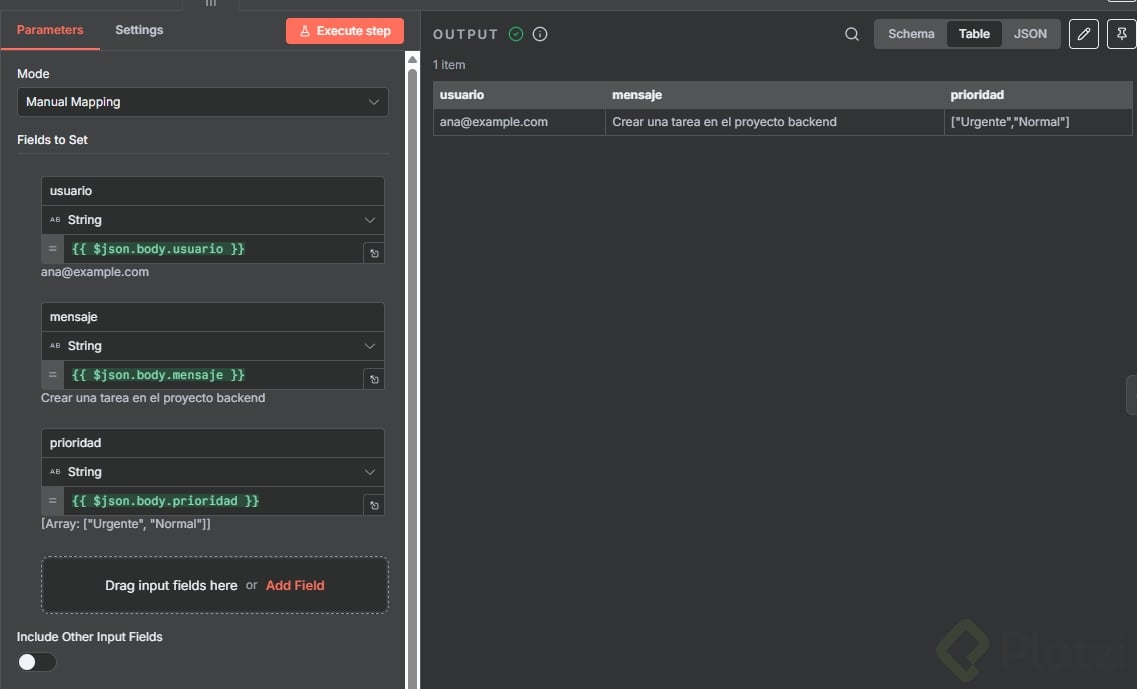Image resolution: width=1137 pixels, height=689 pixels.
Task: Click the ana@example.com preview under usuario
Action: point(95,272)
